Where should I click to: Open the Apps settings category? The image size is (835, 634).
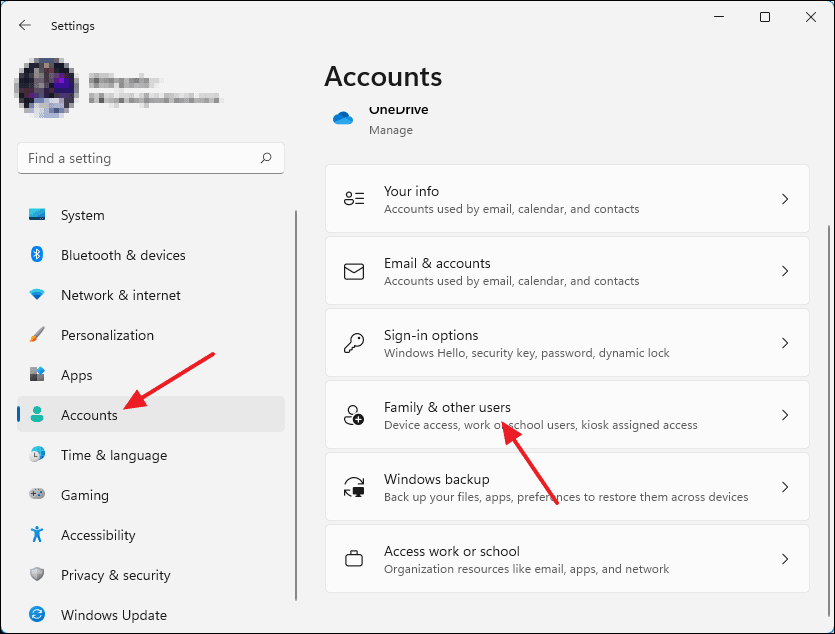pyautogui.click(x=151, y=375)
